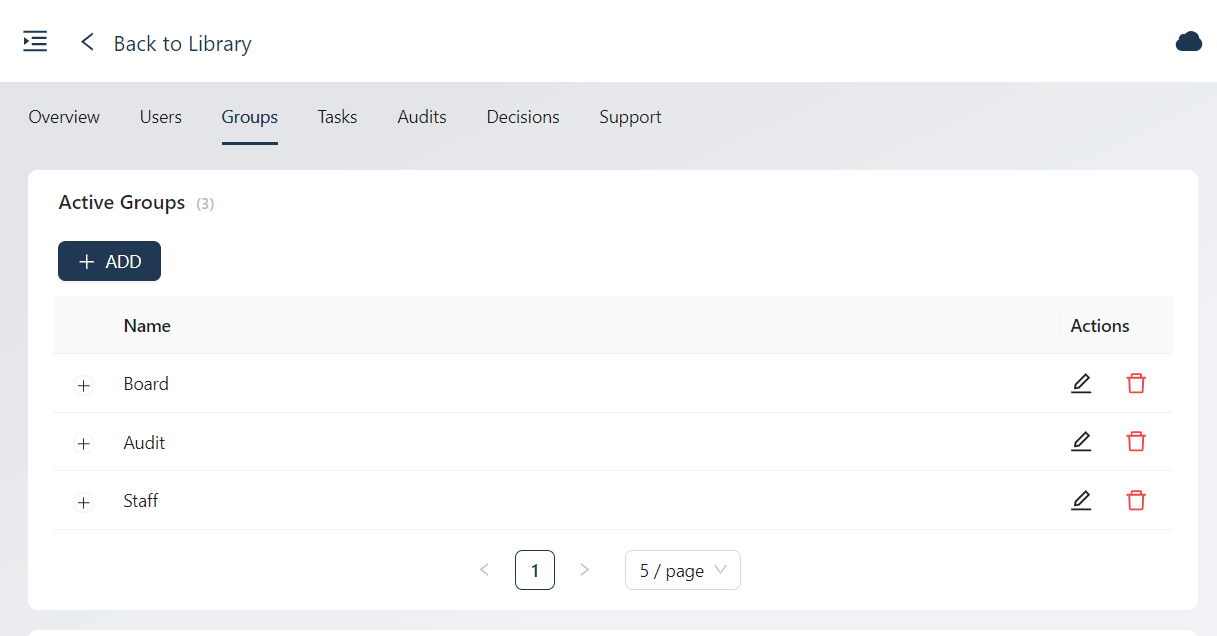Edit the Audit group
The width and height of the screenshot is (1217, 636).
click(x=1081, y=441)
